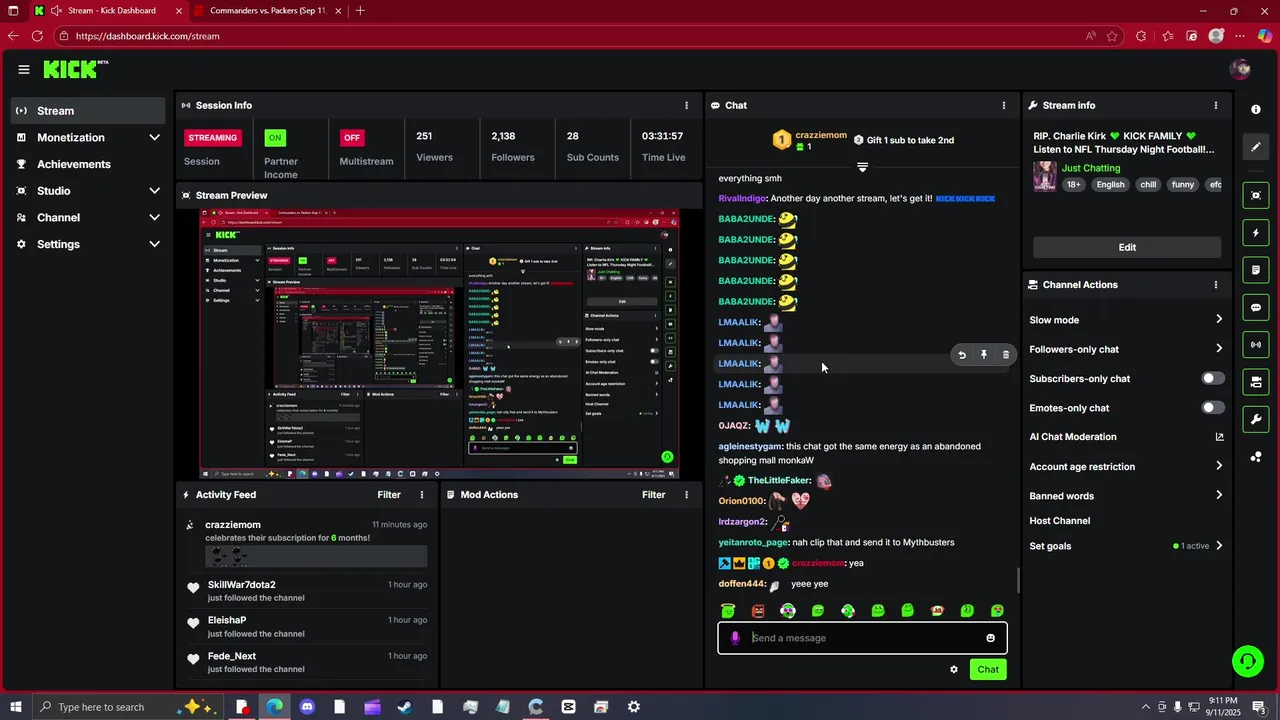The width and height of the screenshot is (1280, 720).
Task: Toggle Emotes-only chat switch
Action: (1213, 407)
